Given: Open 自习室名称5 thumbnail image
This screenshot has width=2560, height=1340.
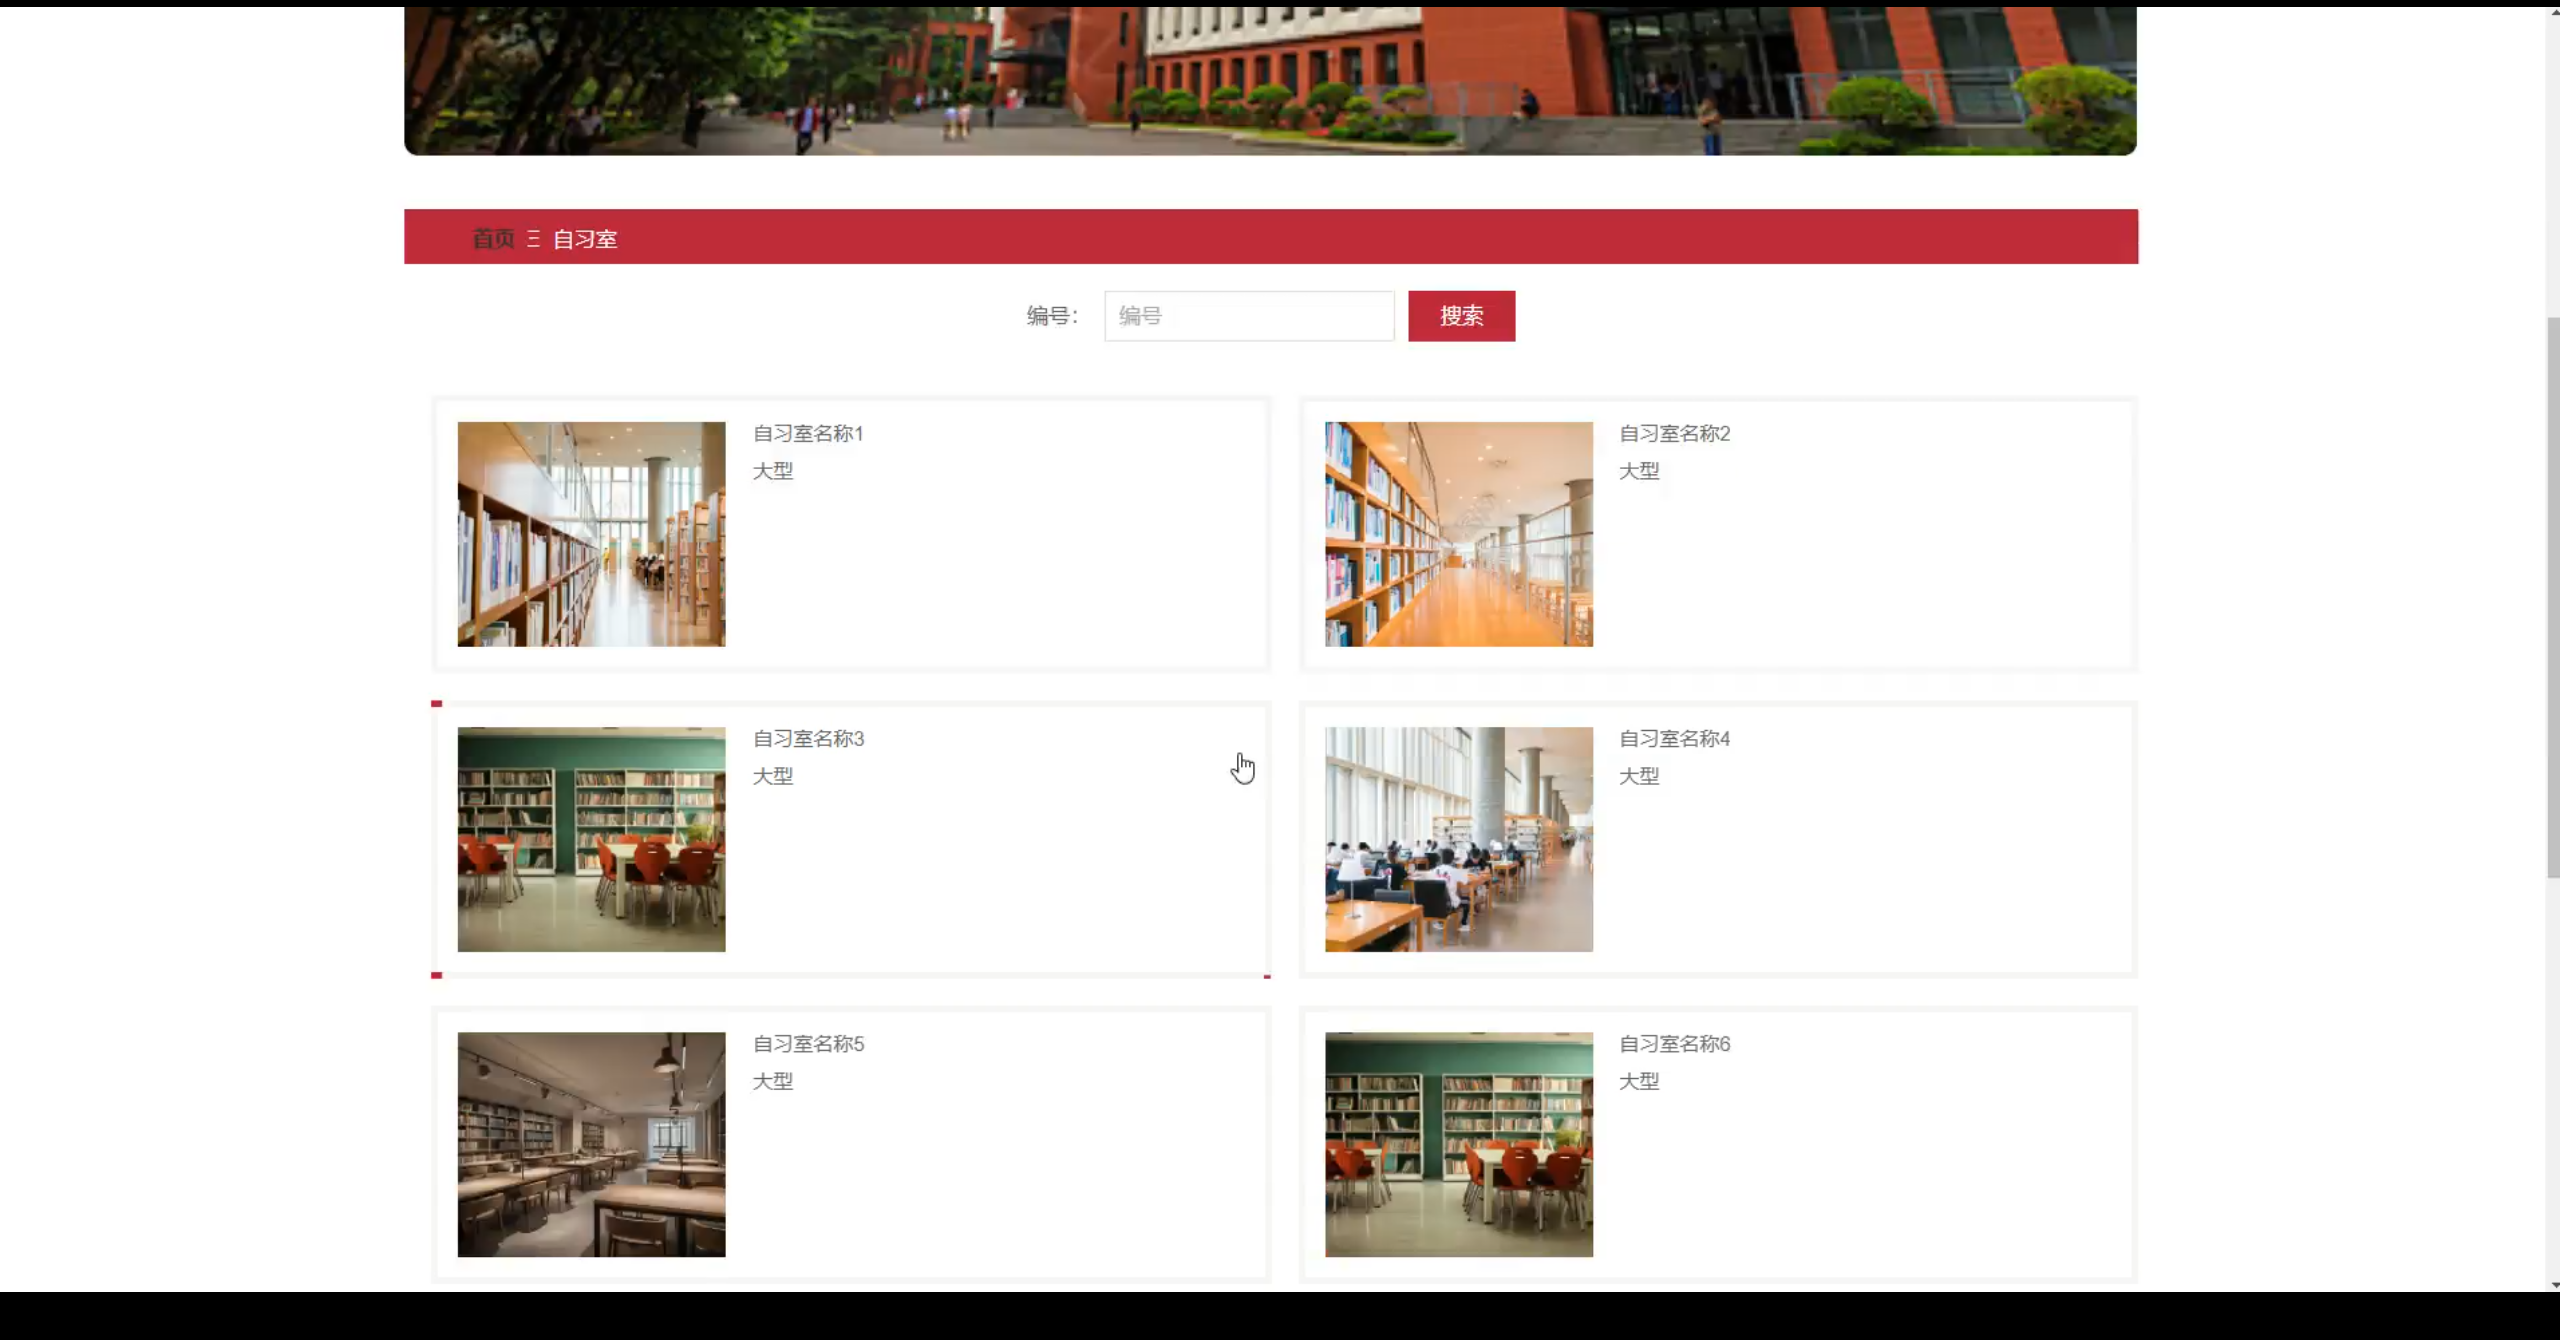Looking at the screenshot, I should pos(591,1144).
